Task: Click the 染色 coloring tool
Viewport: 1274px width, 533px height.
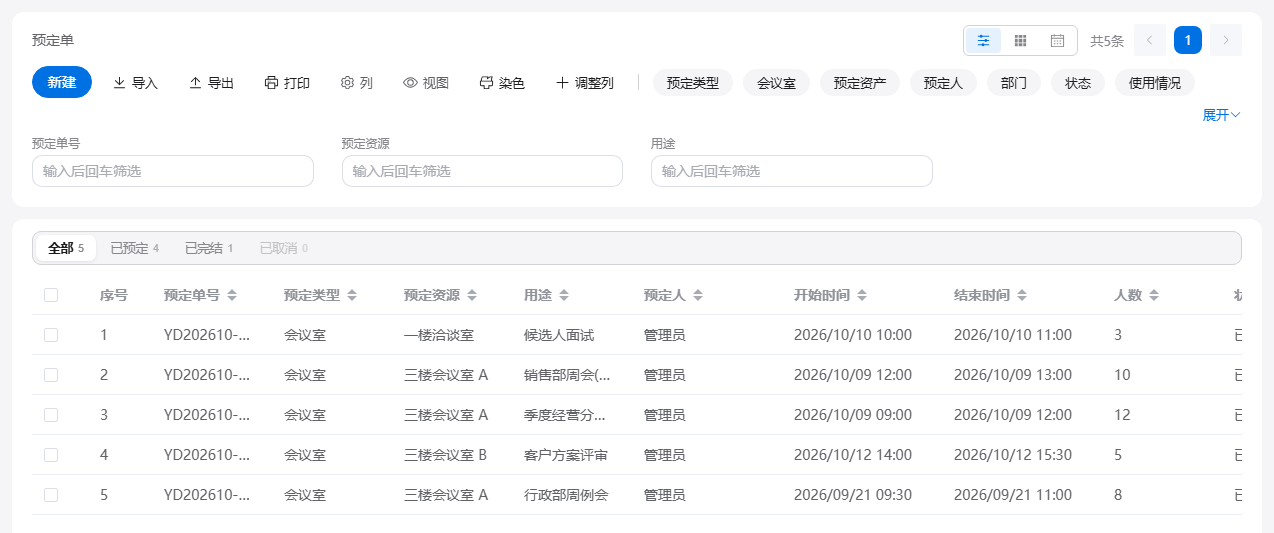Action: click(502, 83)
